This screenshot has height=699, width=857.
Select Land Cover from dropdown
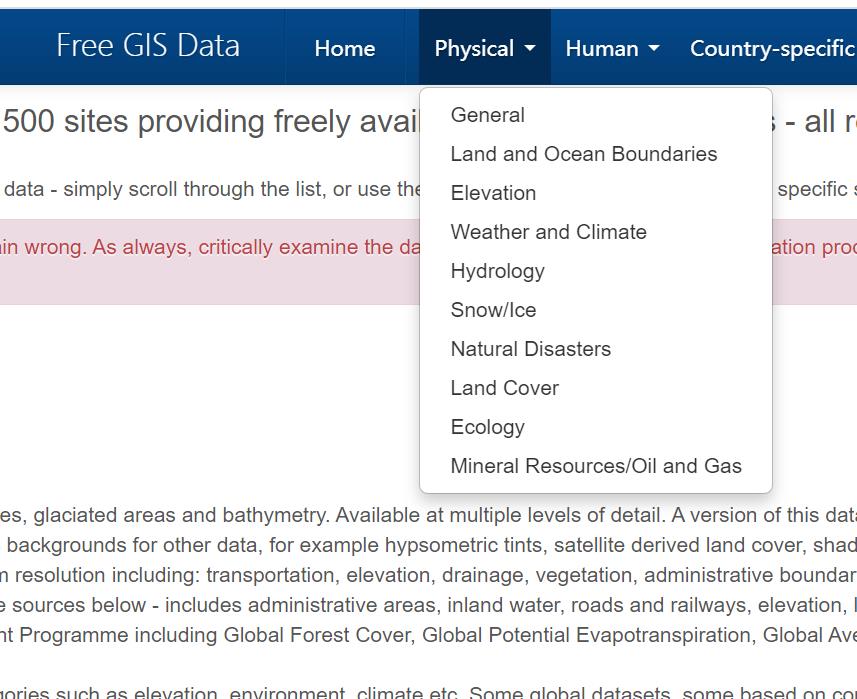point(504,388)
